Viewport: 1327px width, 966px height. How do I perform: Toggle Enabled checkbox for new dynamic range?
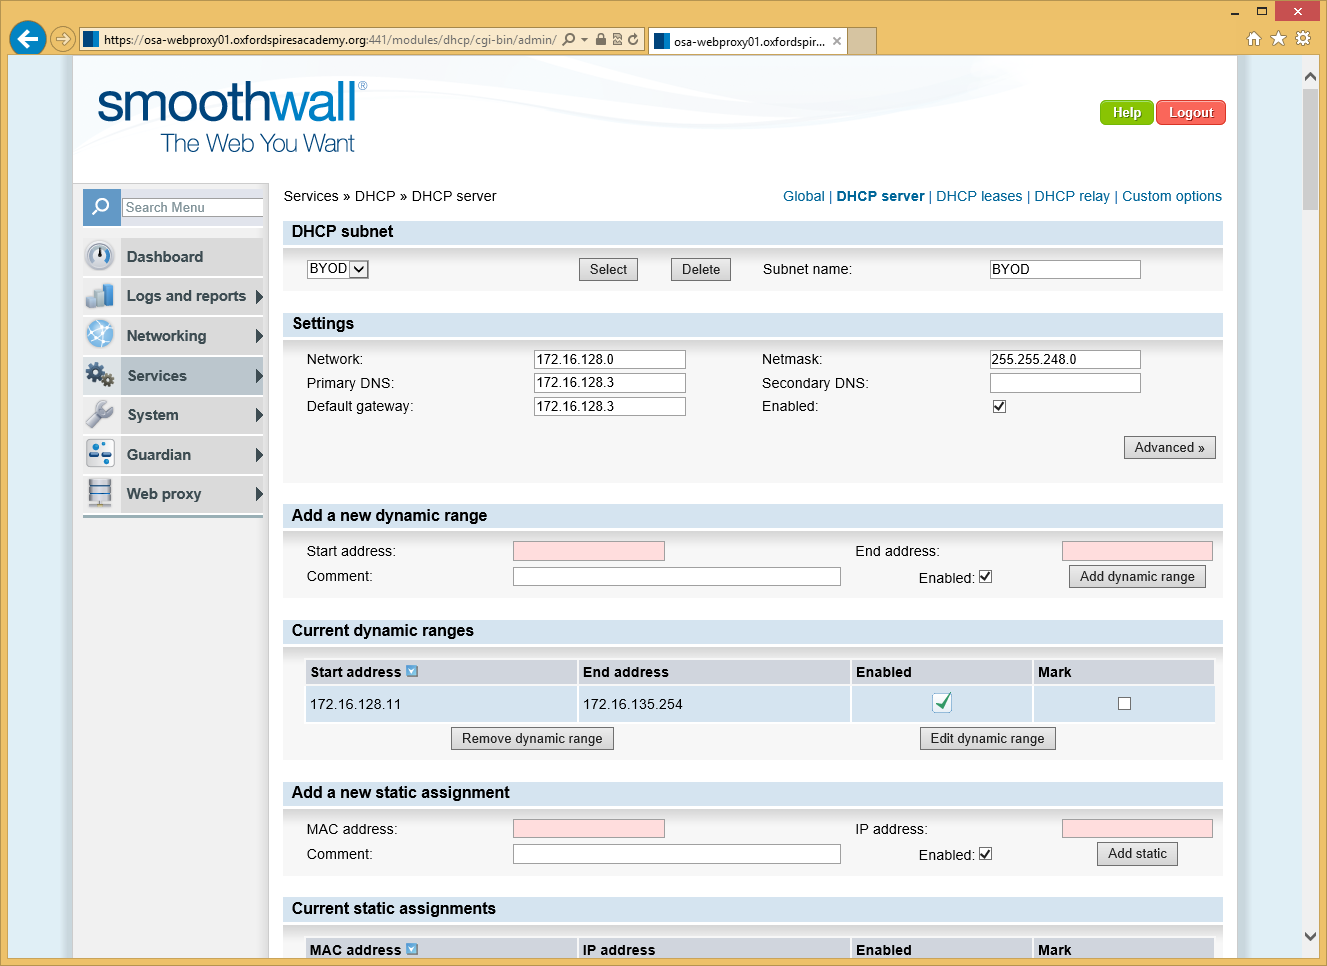tap(985, 576)
